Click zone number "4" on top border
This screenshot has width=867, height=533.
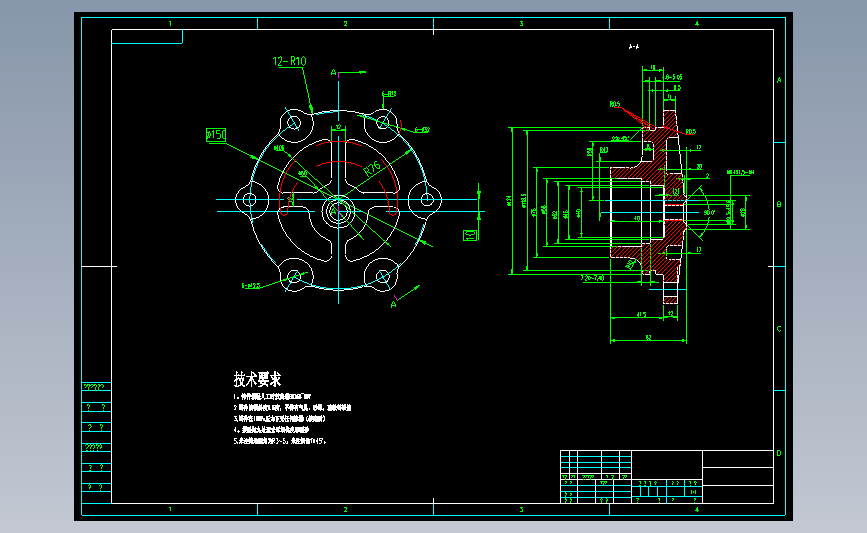tap(697, 24)
